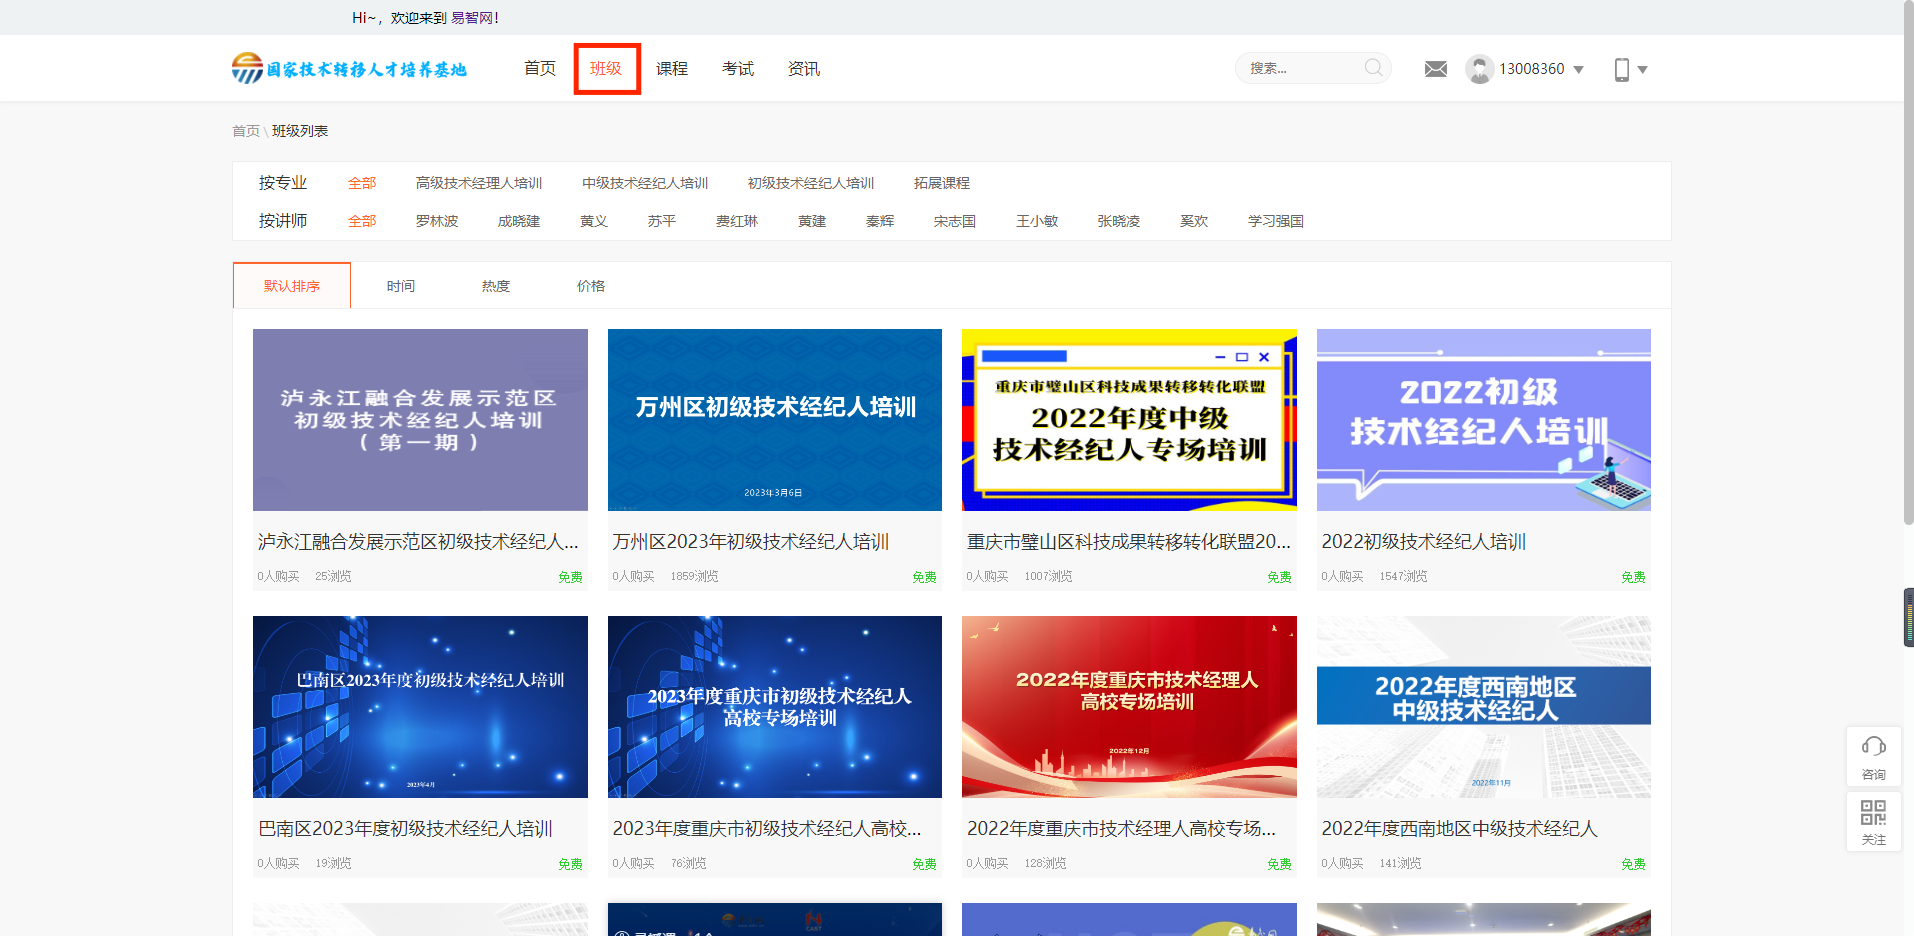
Task: Filter by lecturer 苏平
Action: pyautogui.click(x=662, y=221)
